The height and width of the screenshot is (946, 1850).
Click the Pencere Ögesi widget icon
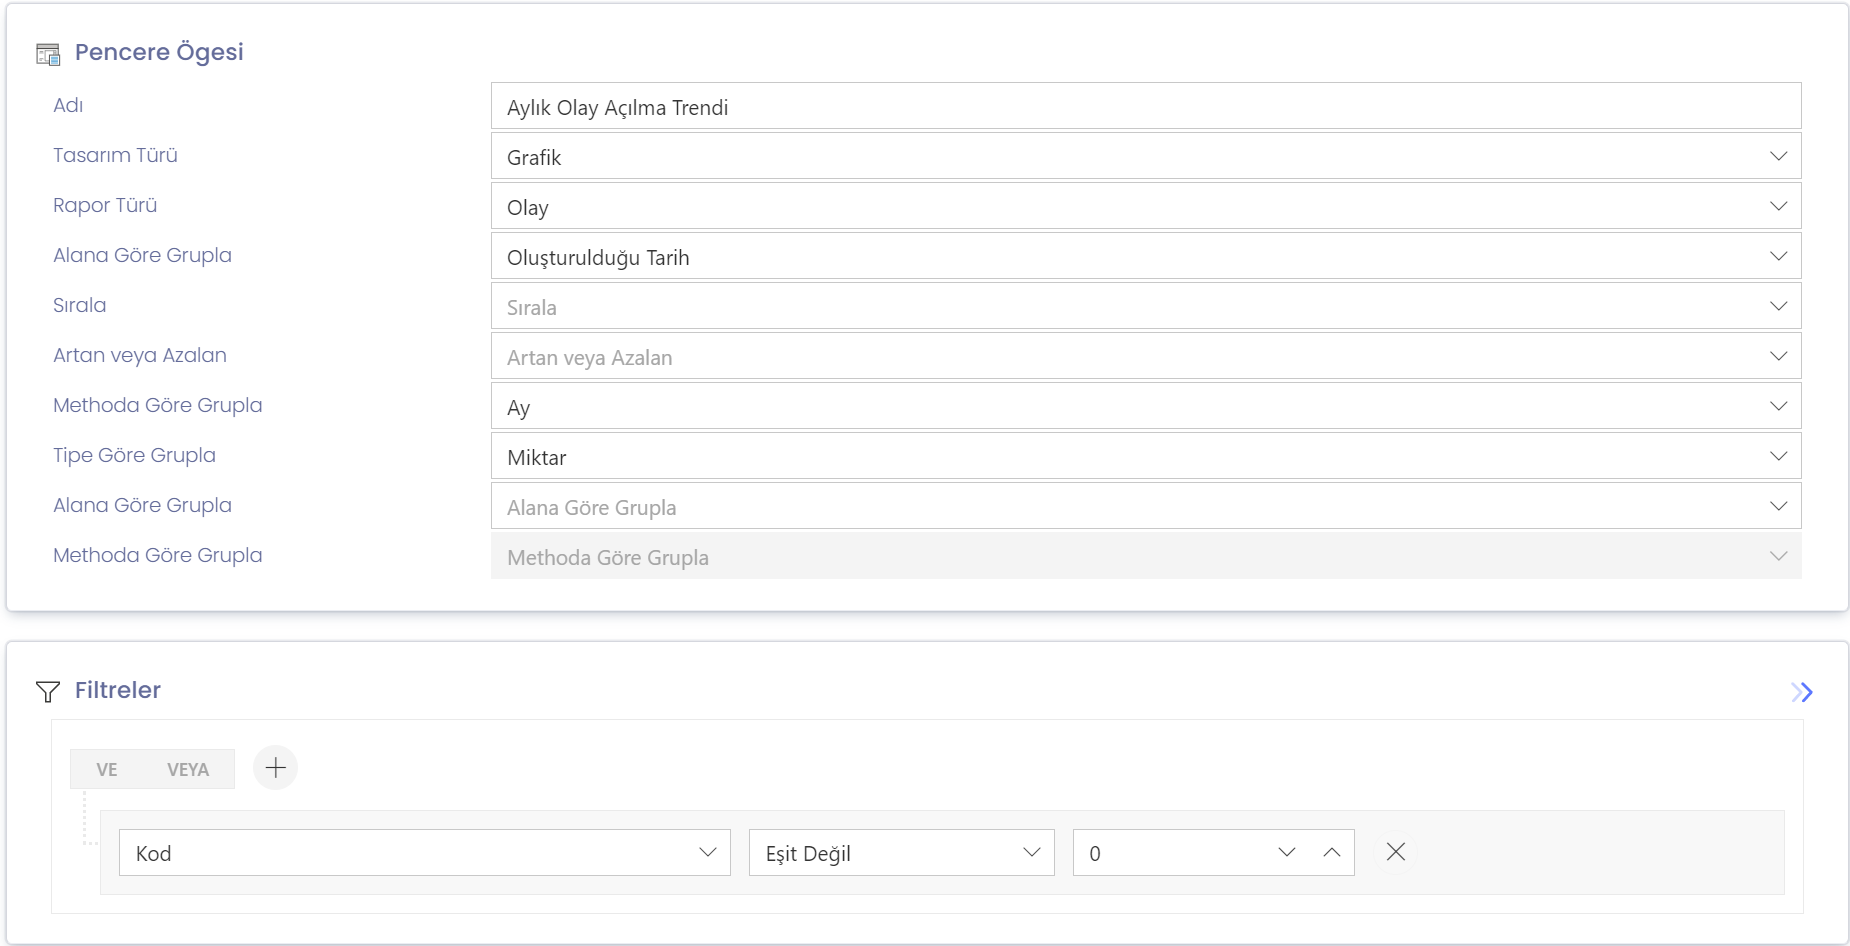tap(48, 54)
